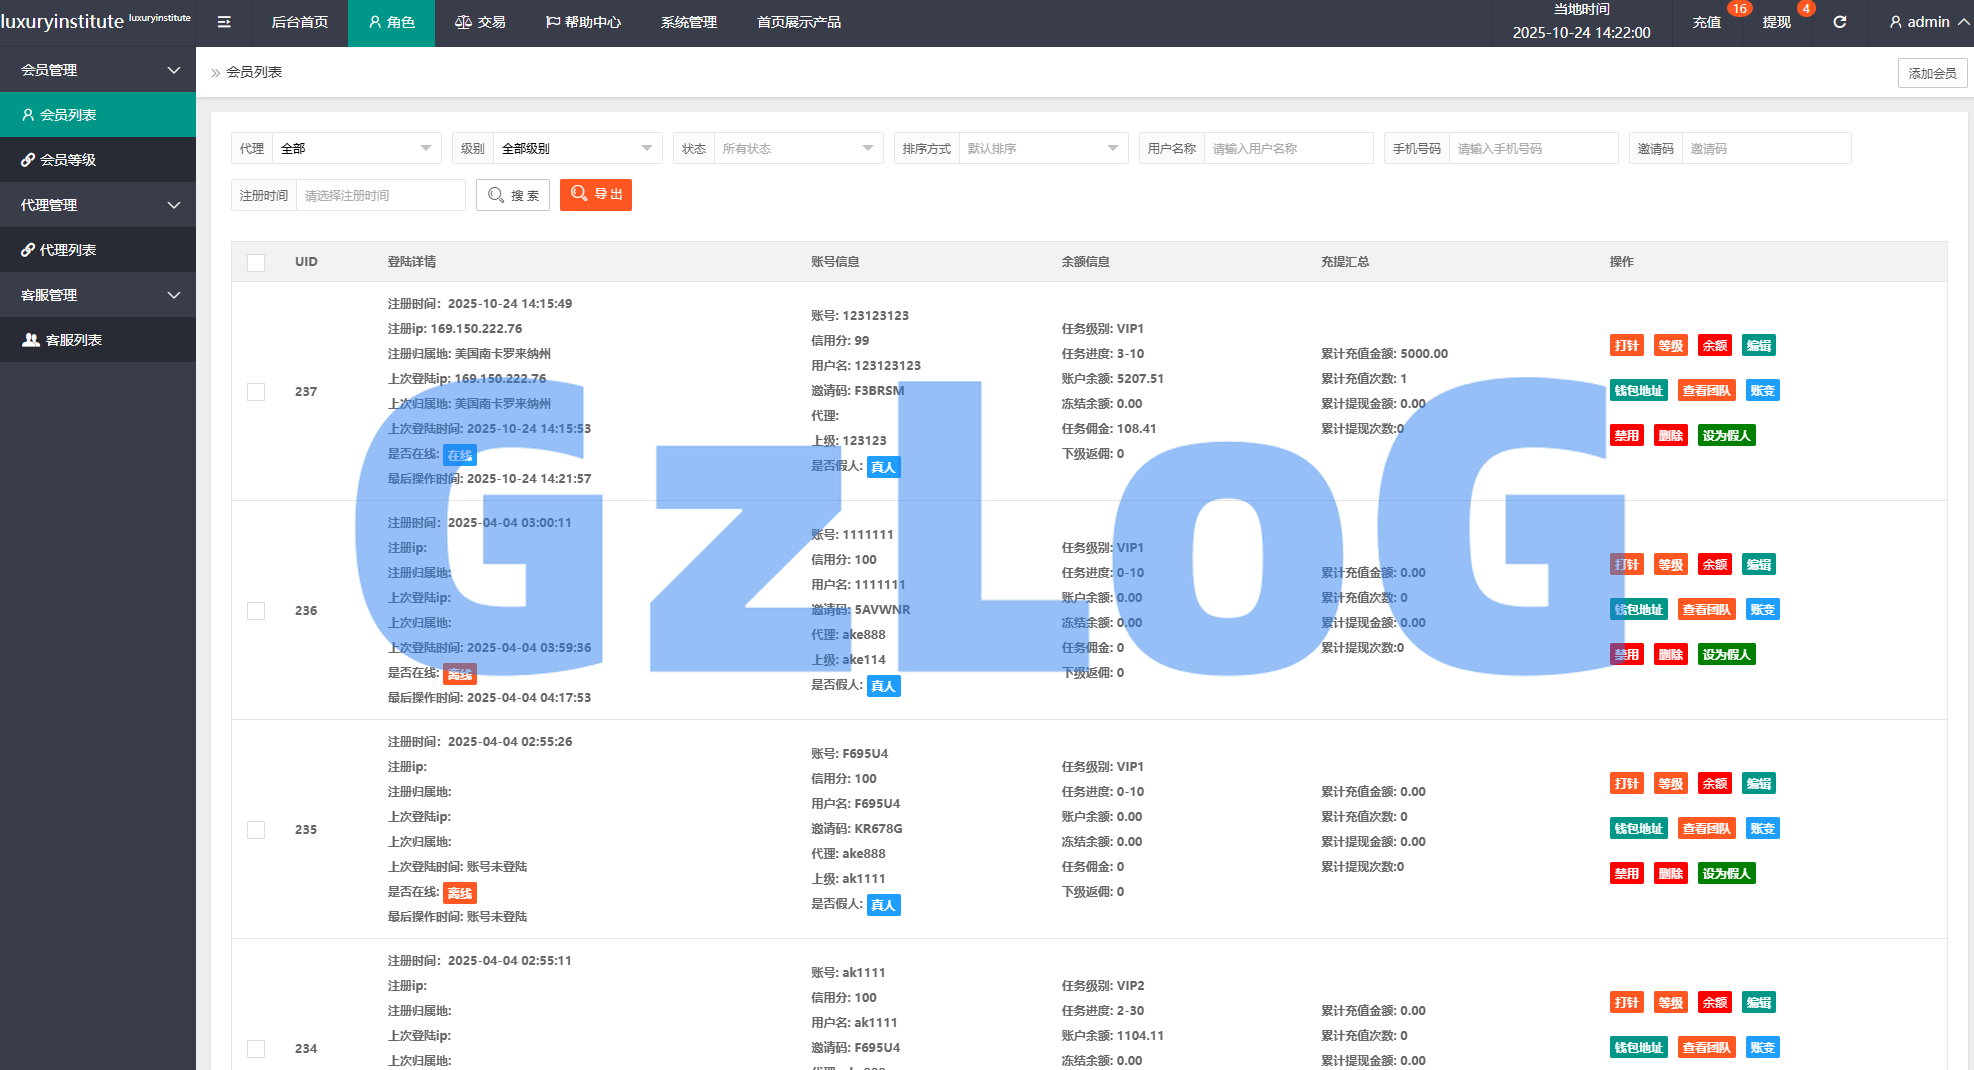Click the 添加会员 button
Image resolution: width=1974 pixels, height=1070 pixels.
tap(1932, 73)
